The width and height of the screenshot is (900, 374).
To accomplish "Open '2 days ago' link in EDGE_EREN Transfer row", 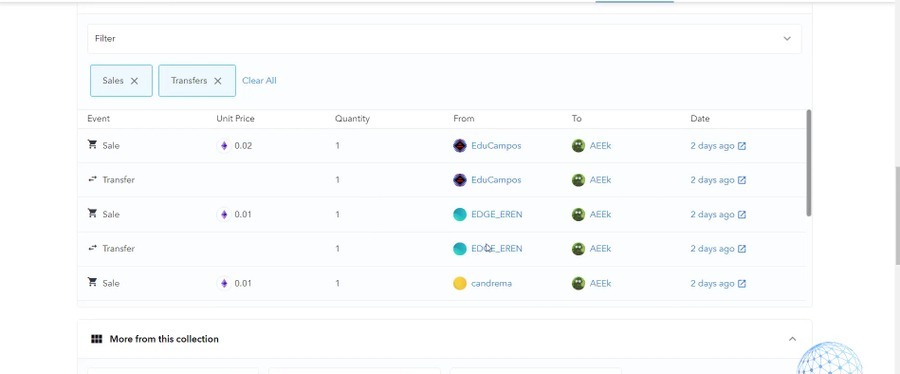I will 712,249.
